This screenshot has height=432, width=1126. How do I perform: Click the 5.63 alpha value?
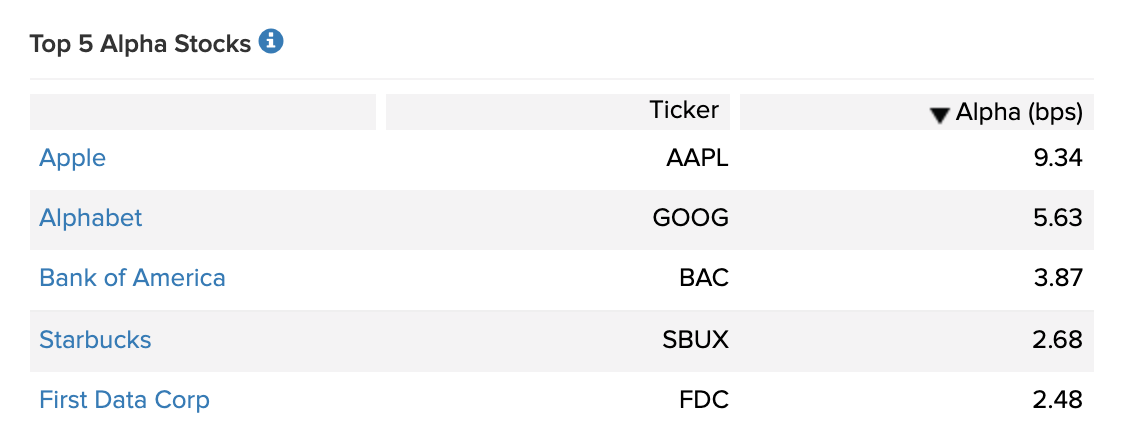point(1057,217)
